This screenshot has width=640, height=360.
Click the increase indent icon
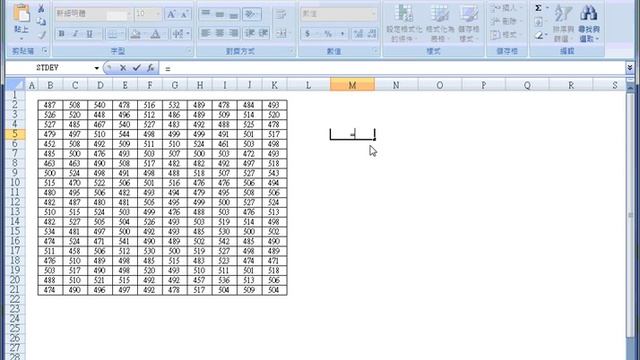263,33
